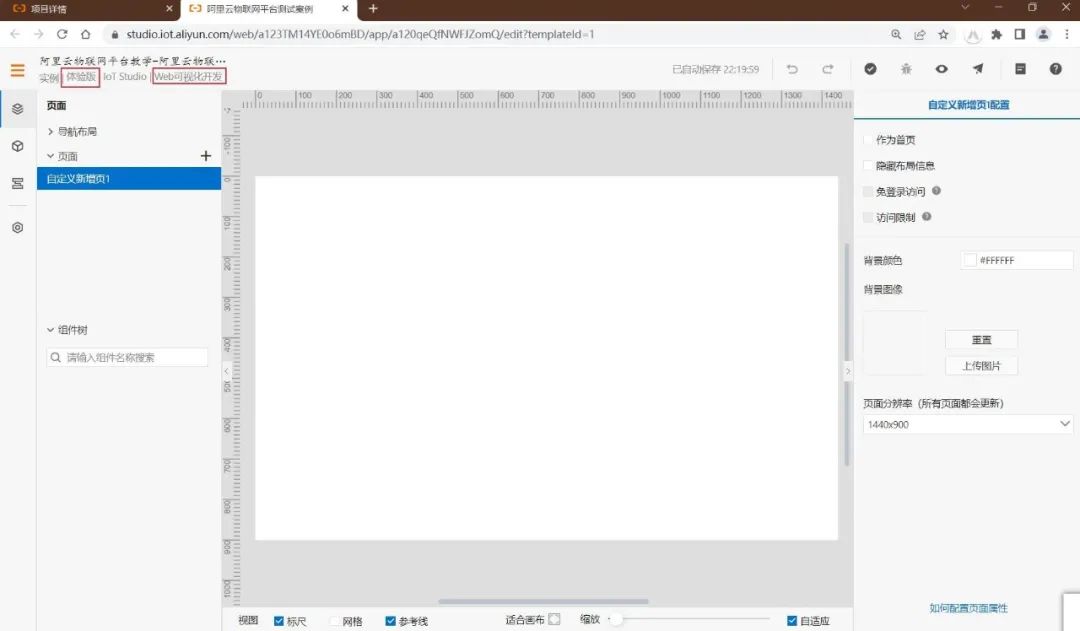This screenshot has width=1080, height=631.
Task: Bookmark this page with star icon
Action: [x=944, y=34]
